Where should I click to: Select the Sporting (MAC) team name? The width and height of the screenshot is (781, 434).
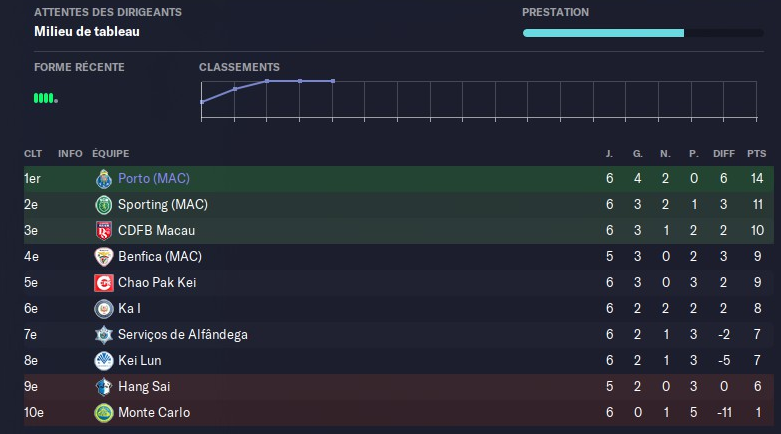(x=162, y=205)
